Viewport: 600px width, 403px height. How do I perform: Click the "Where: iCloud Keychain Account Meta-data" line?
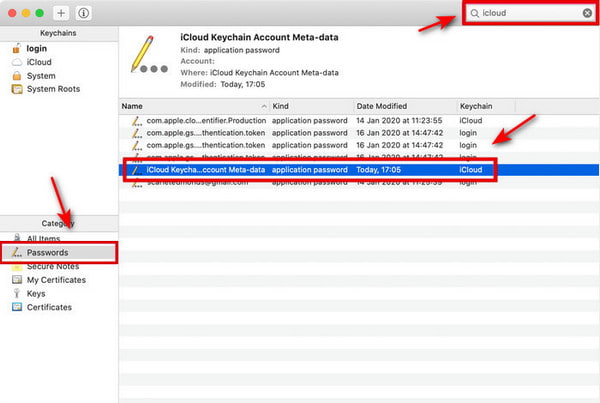259,73
